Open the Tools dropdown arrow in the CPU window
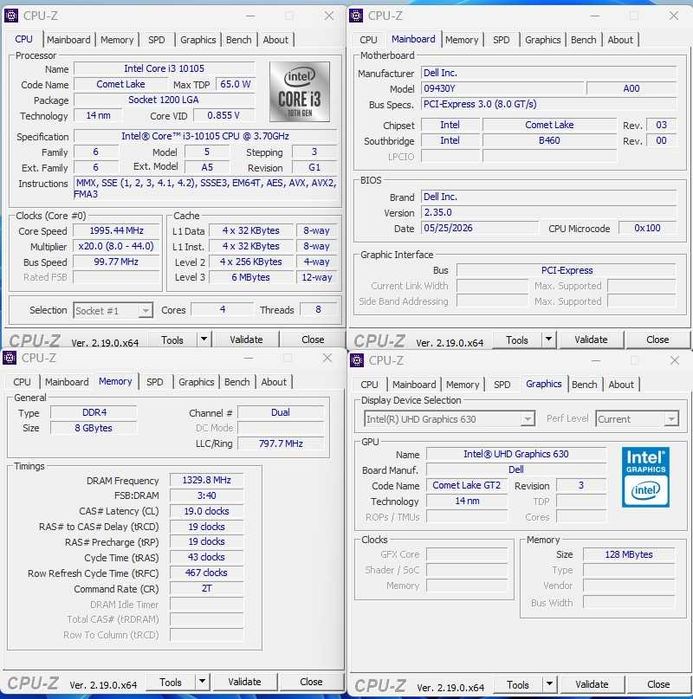 tap(204, 340)
